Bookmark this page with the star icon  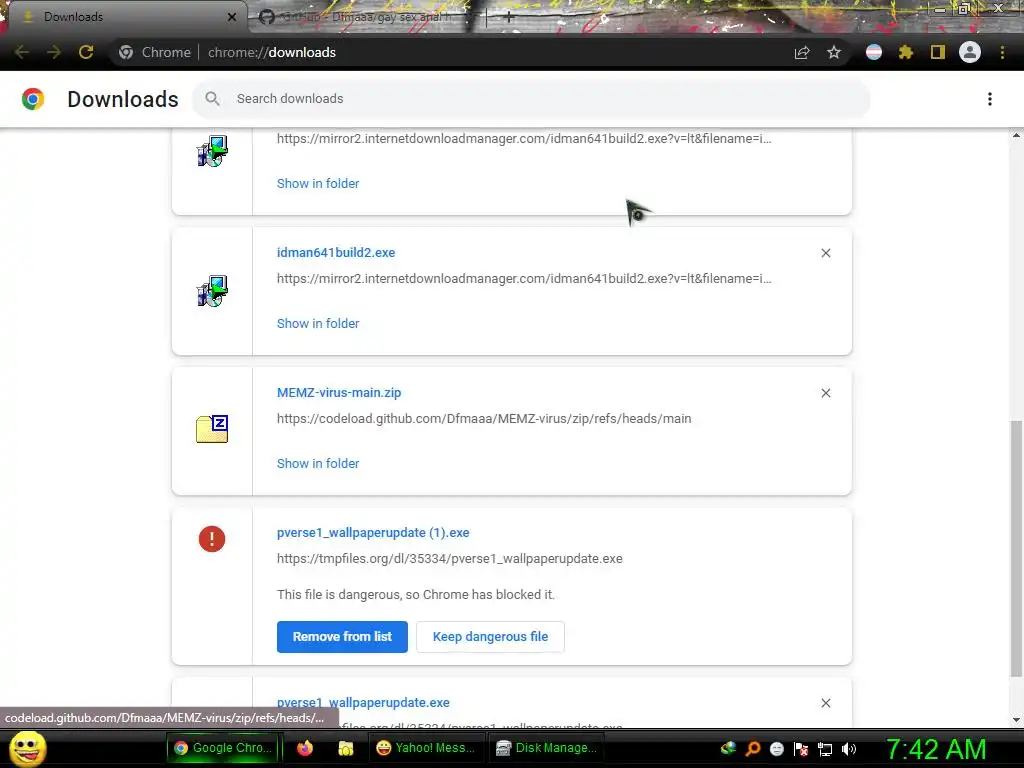coord(834,52)
